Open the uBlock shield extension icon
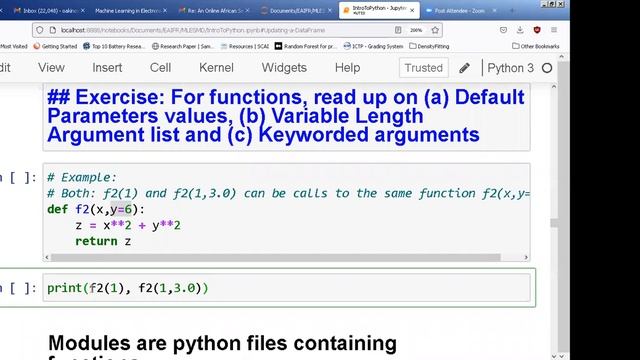This screenshot has height=360, width=640. (537, 30)
